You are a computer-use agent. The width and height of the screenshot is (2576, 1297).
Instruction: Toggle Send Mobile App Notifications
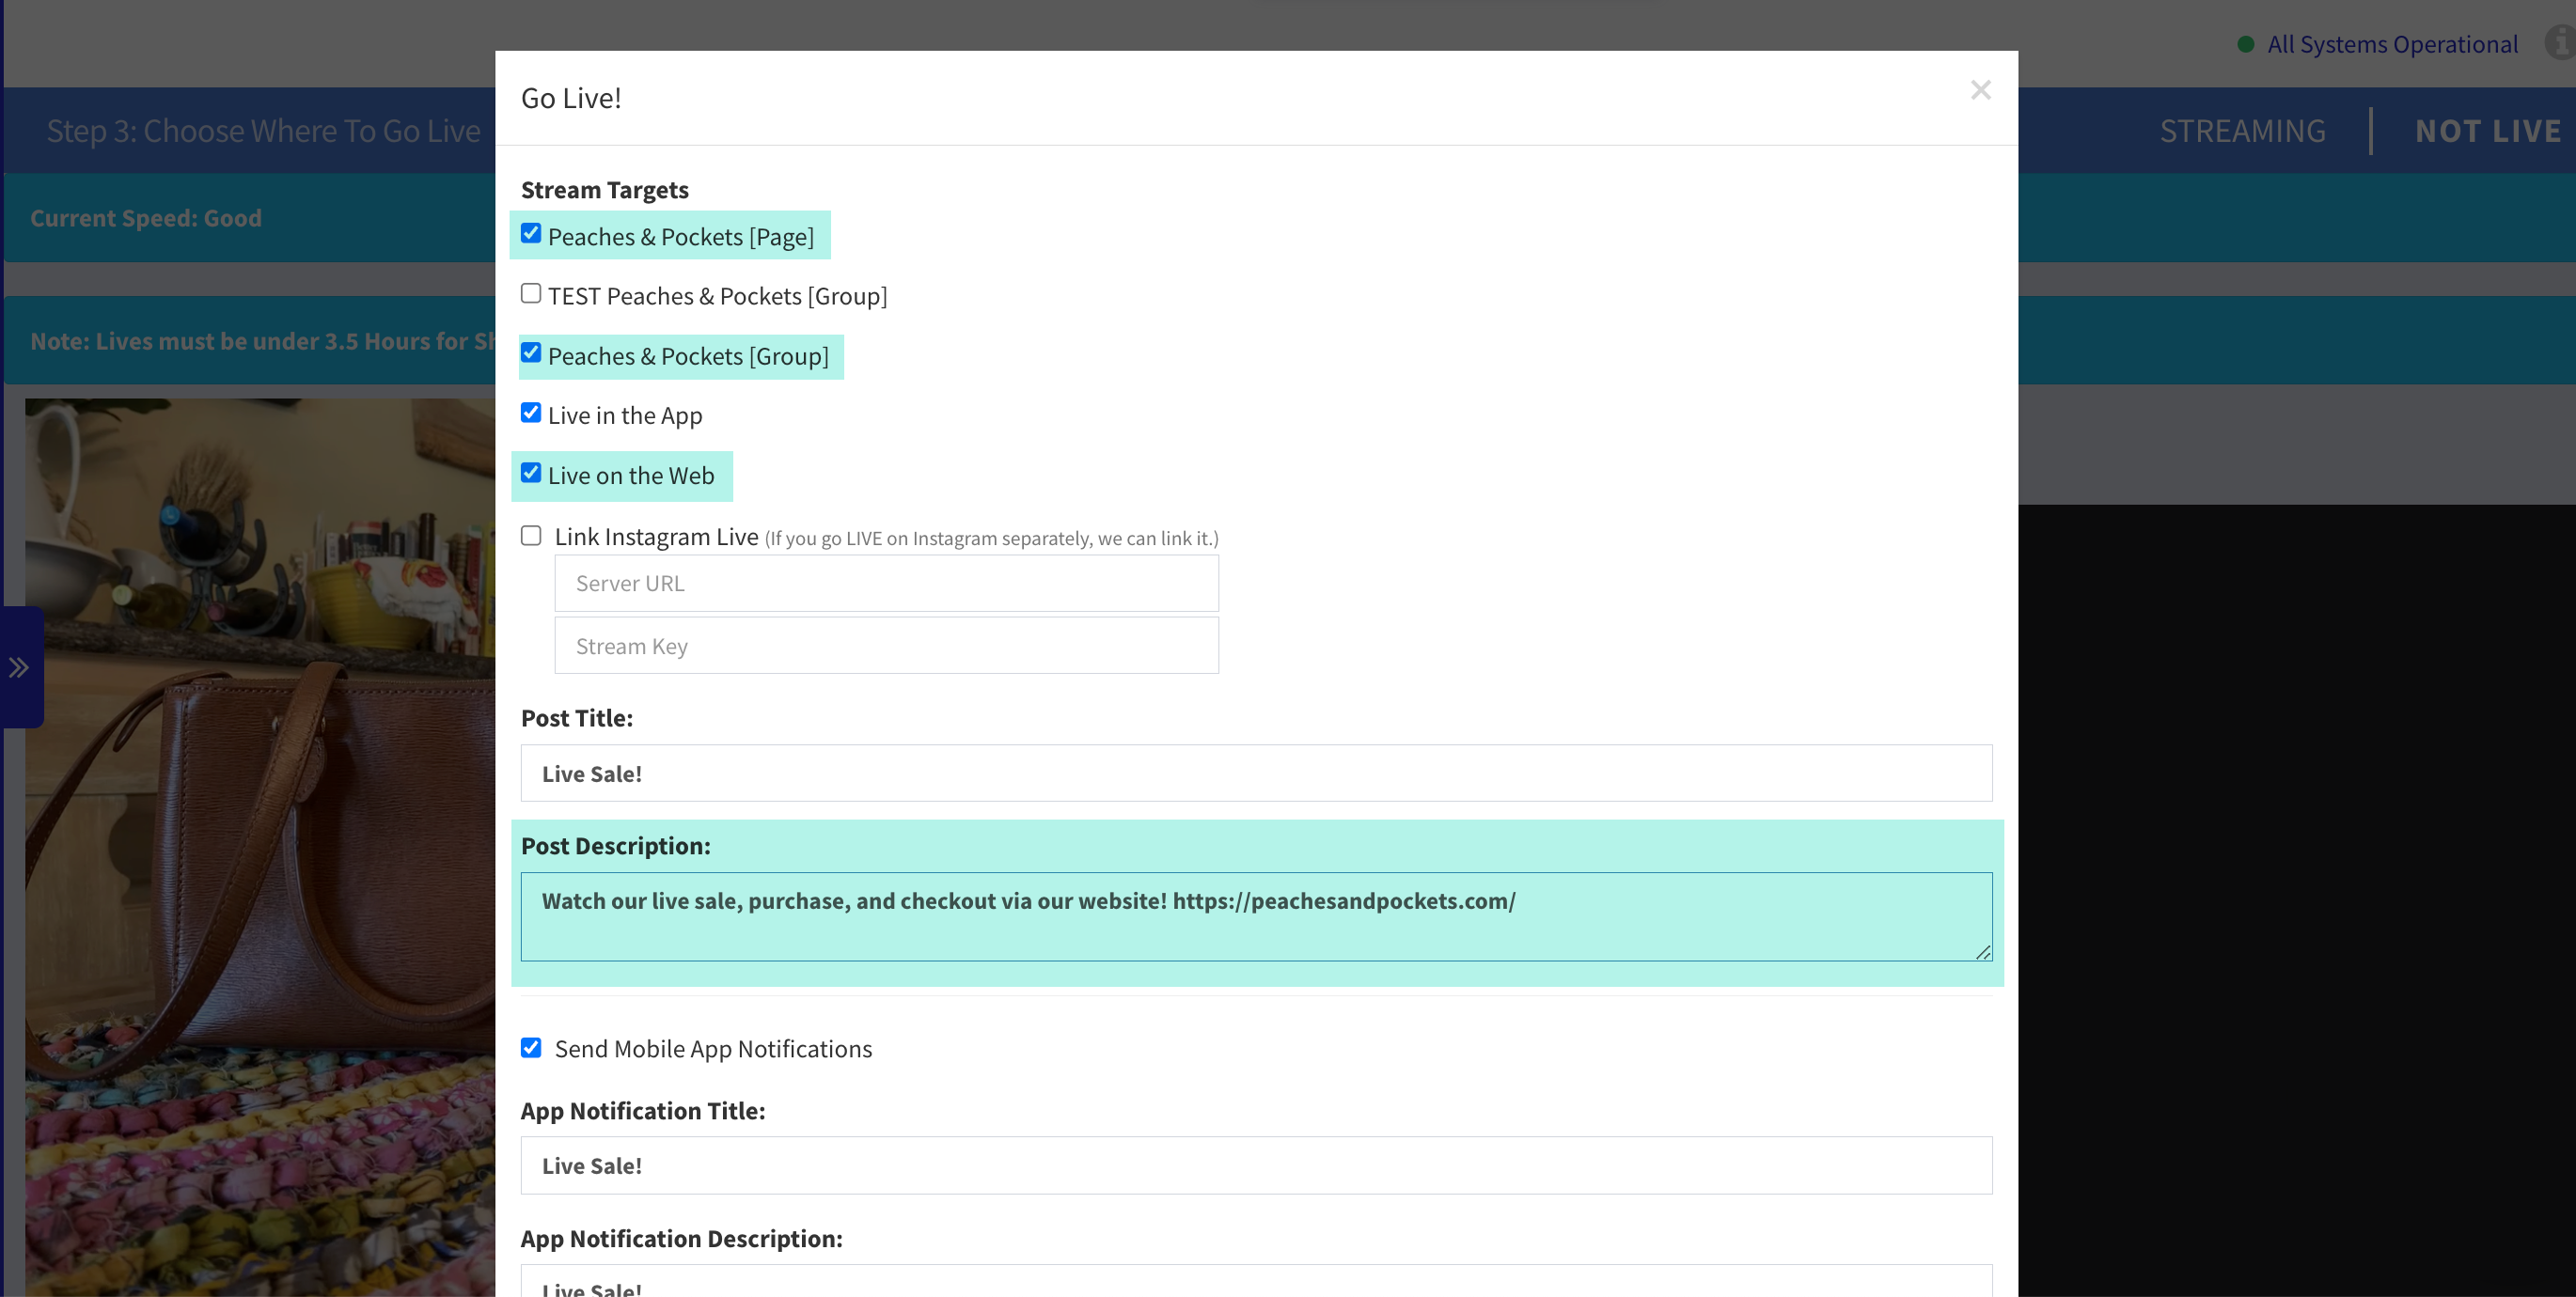[531, 1047]
